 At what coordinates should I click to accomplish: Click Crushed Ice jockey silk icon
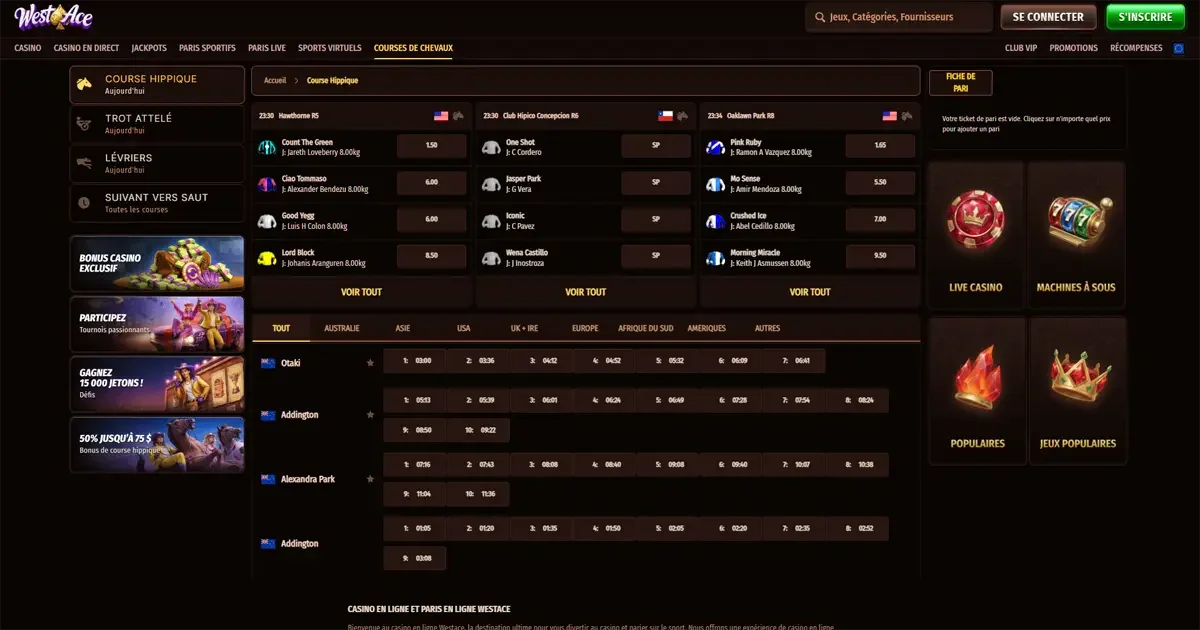[x=715, y=221]
